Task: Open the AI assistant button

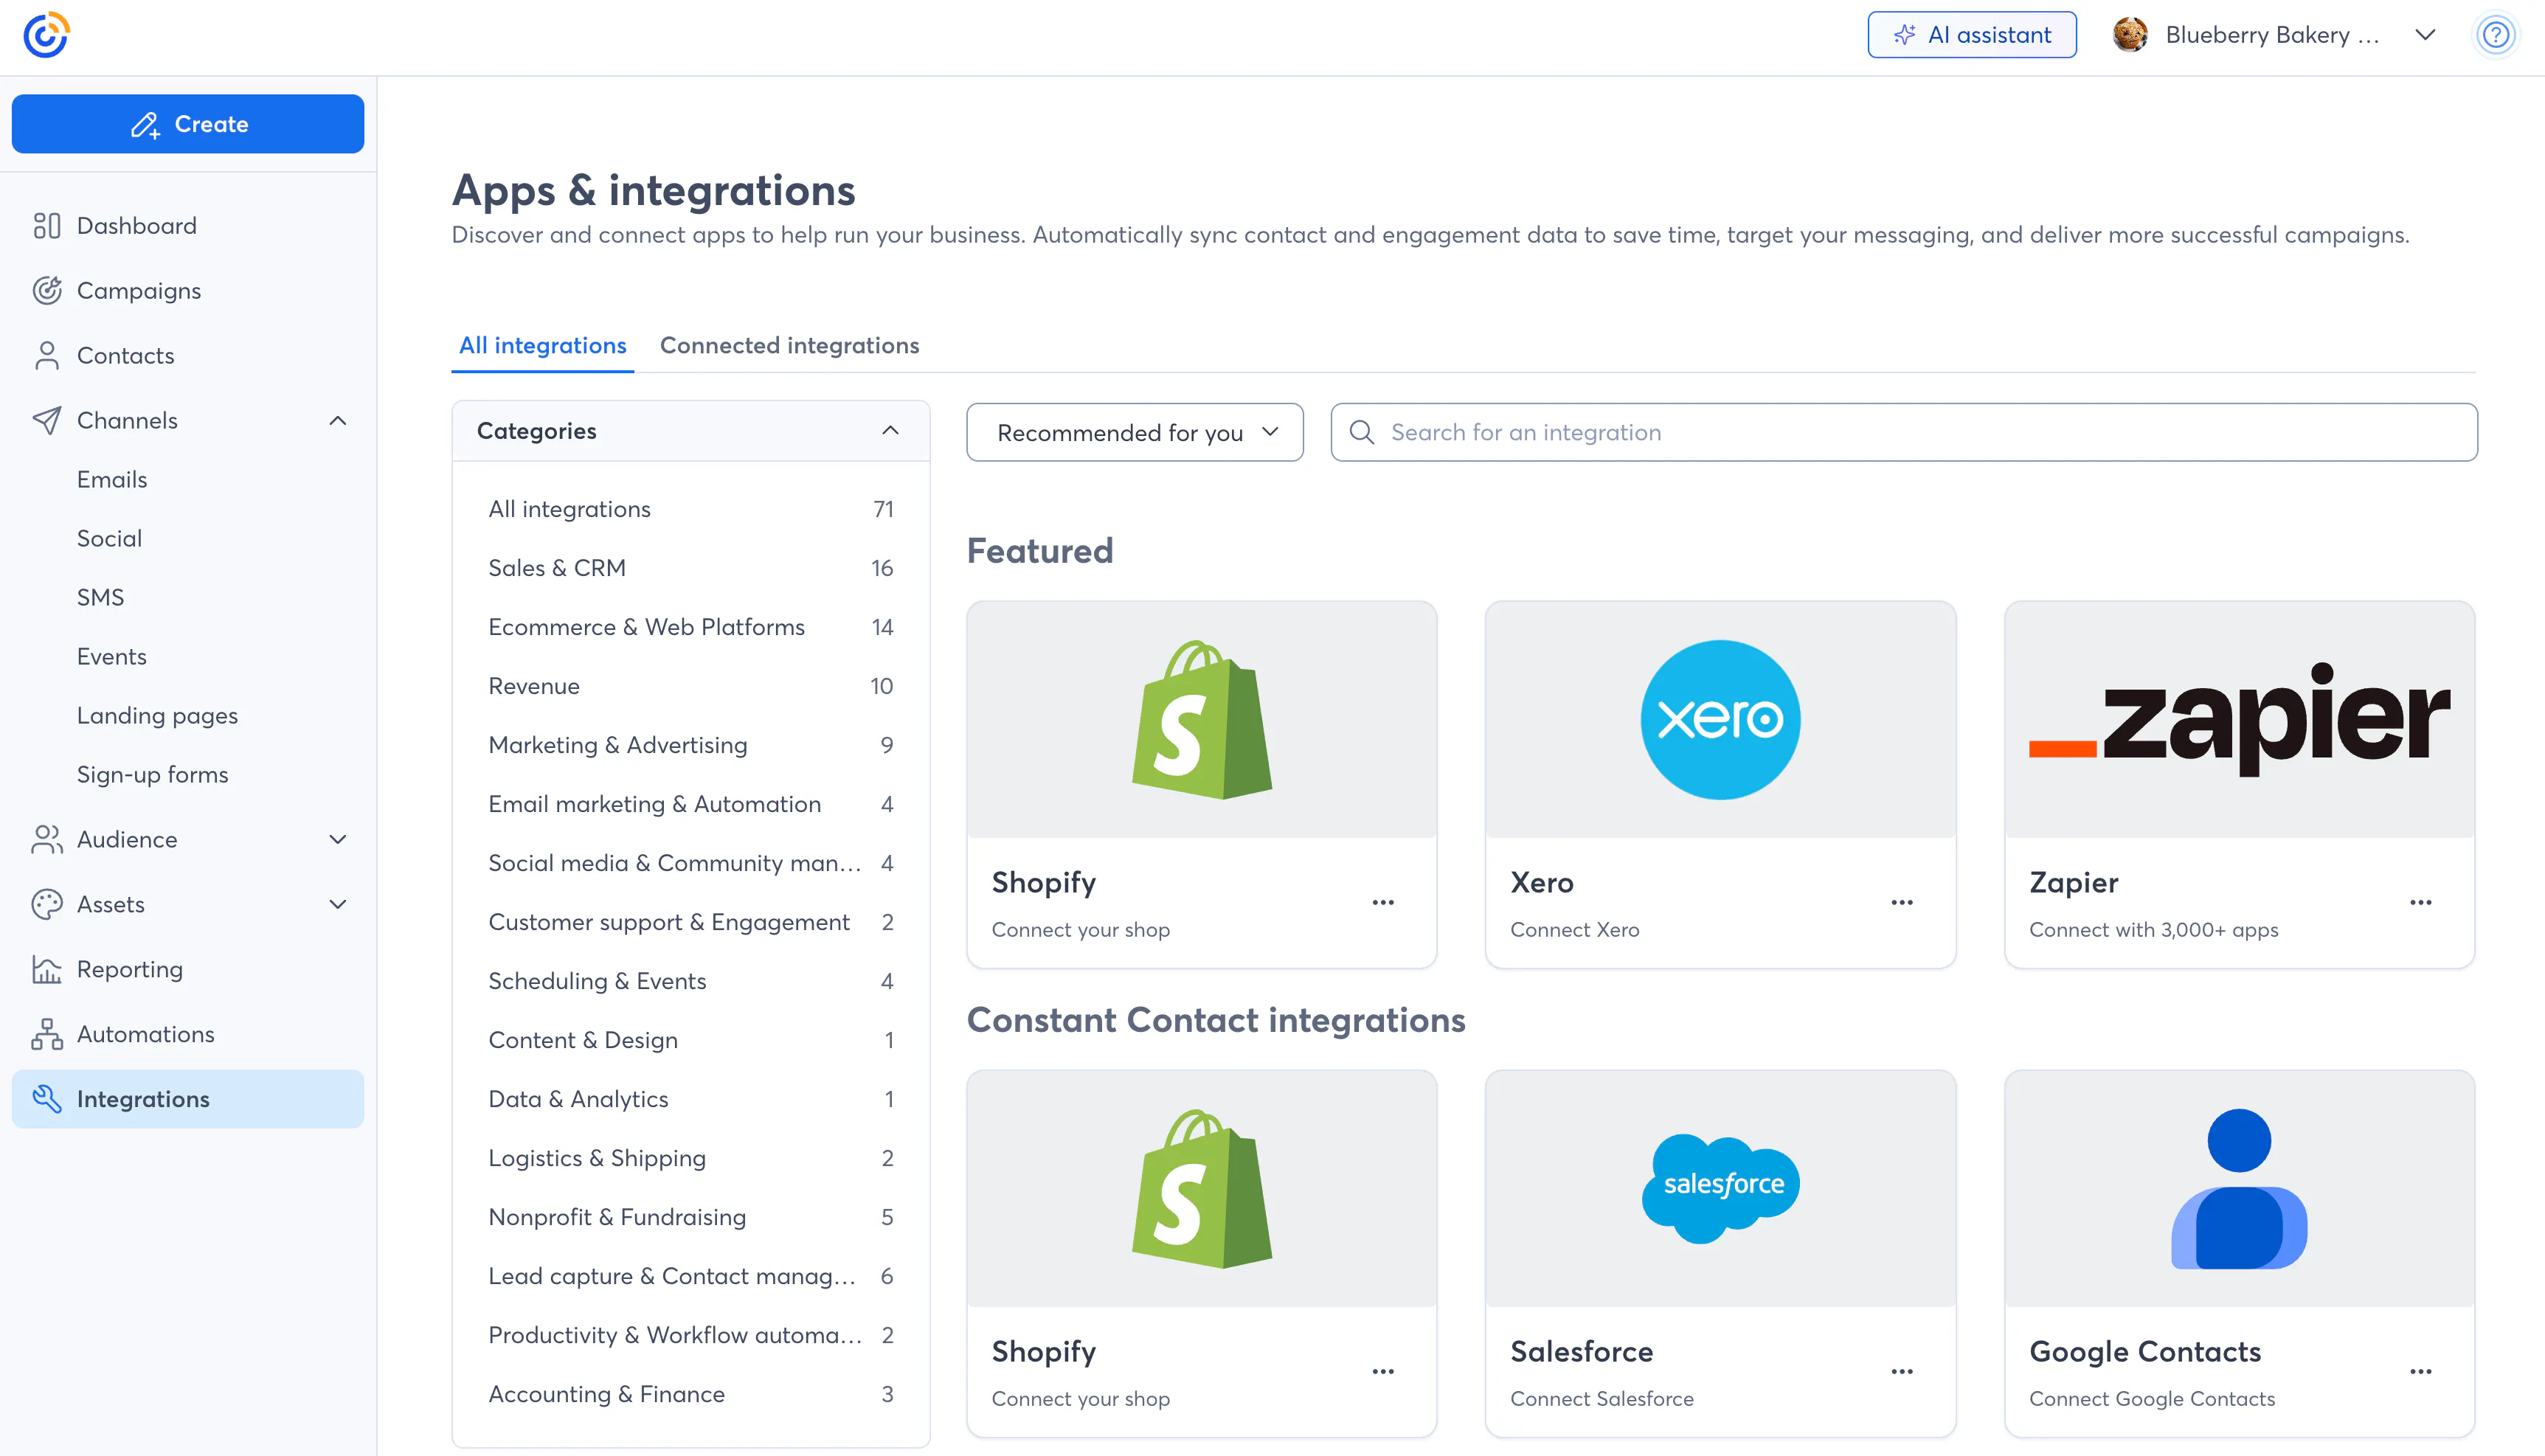Action: (x=1971, y=35)
